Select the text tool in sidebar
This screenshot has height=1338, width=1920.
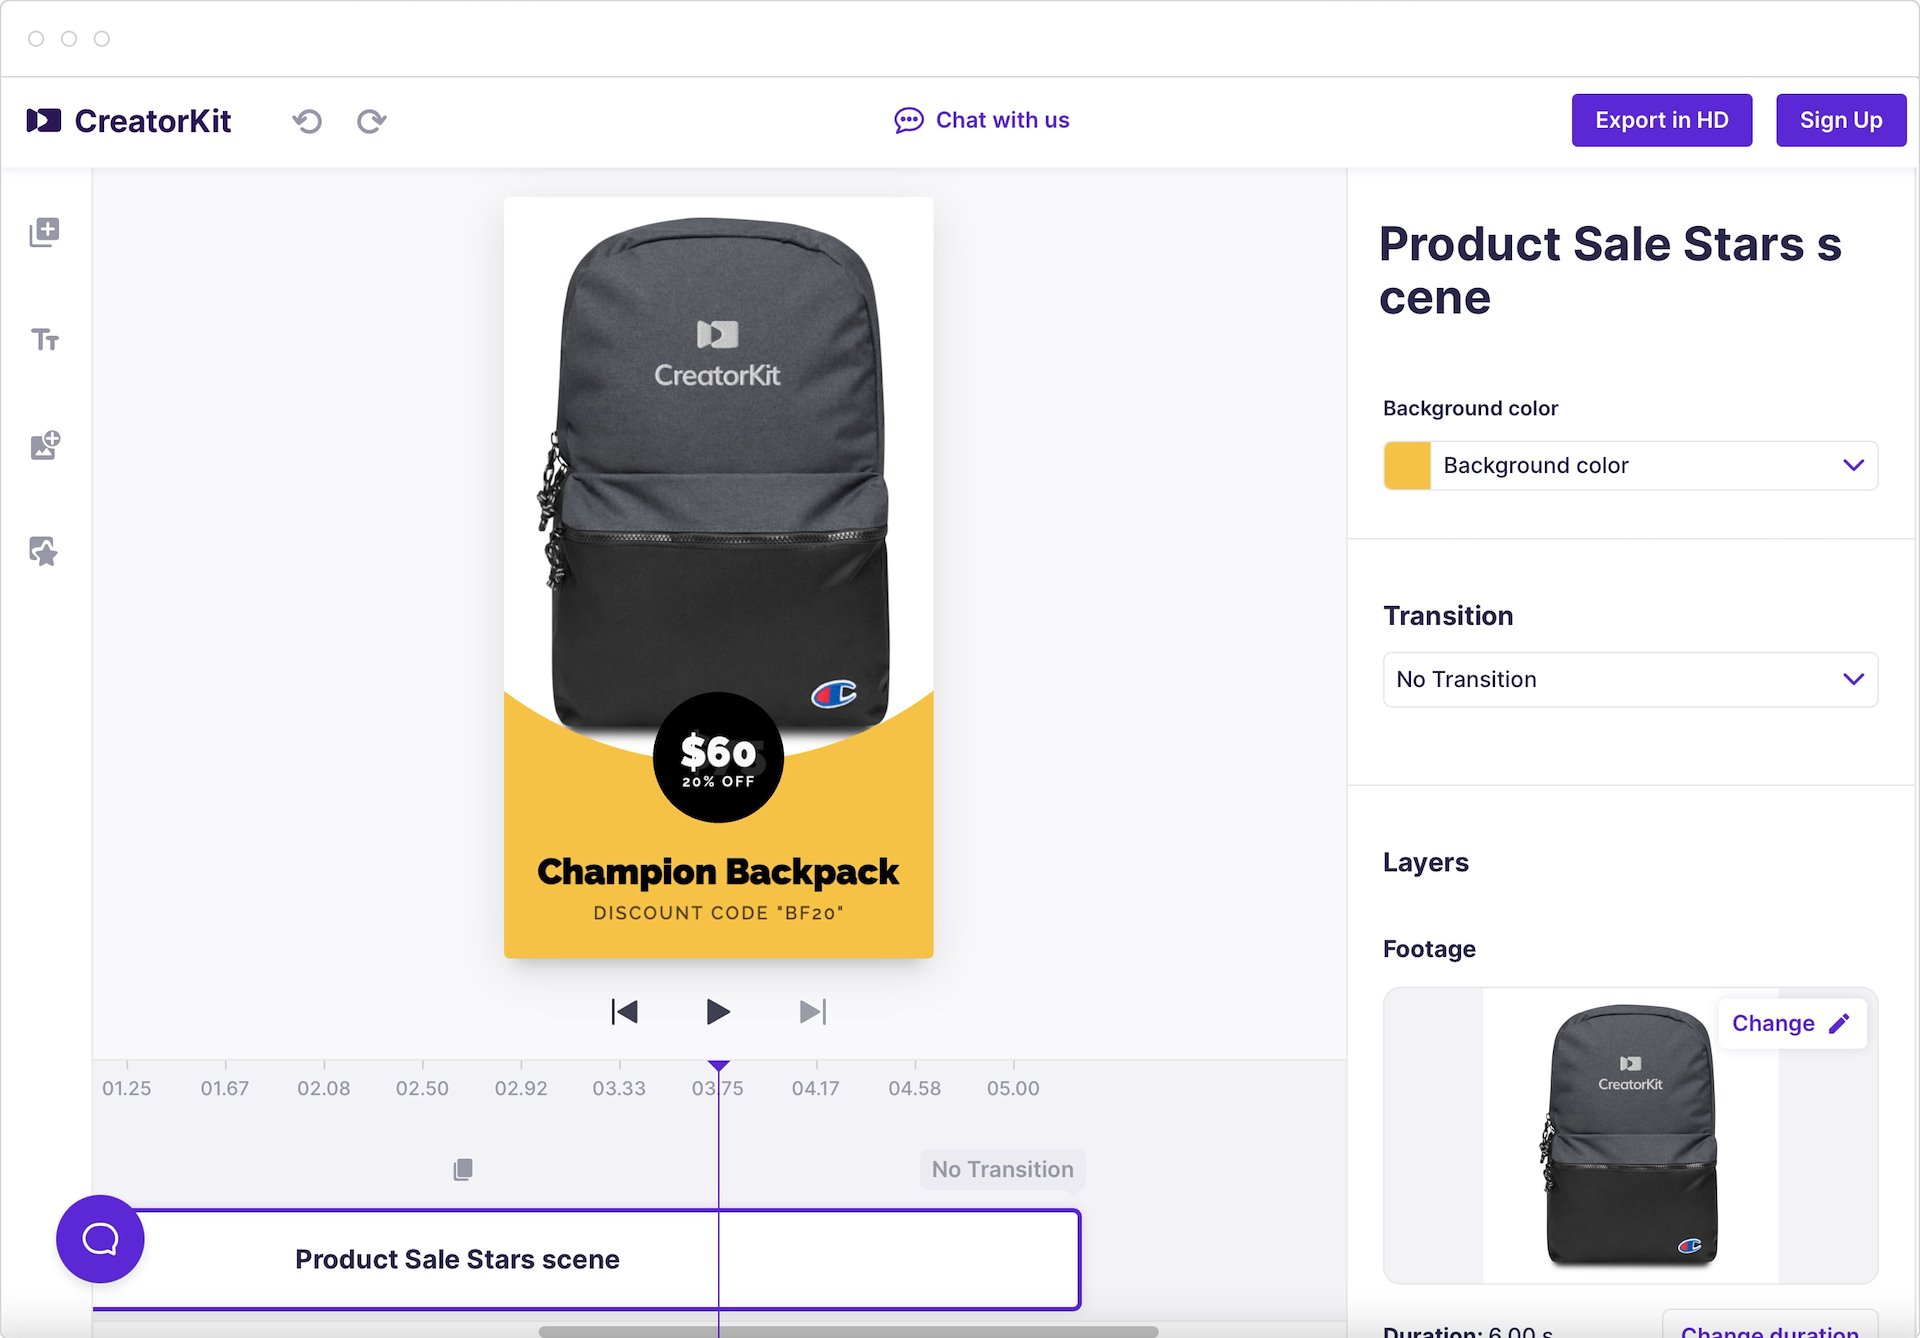pyautogui.click(x=44, y=340)
